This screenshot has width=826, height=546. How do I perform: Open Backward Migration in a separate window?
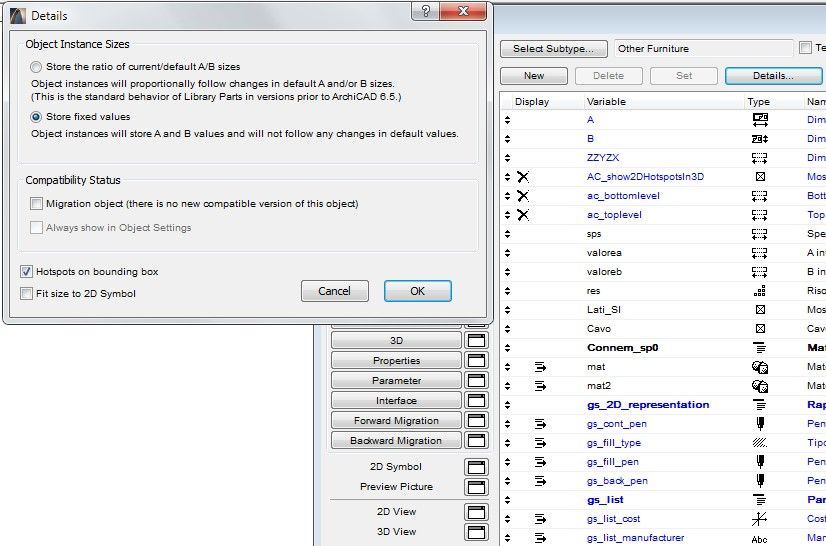tap(476, 441)
